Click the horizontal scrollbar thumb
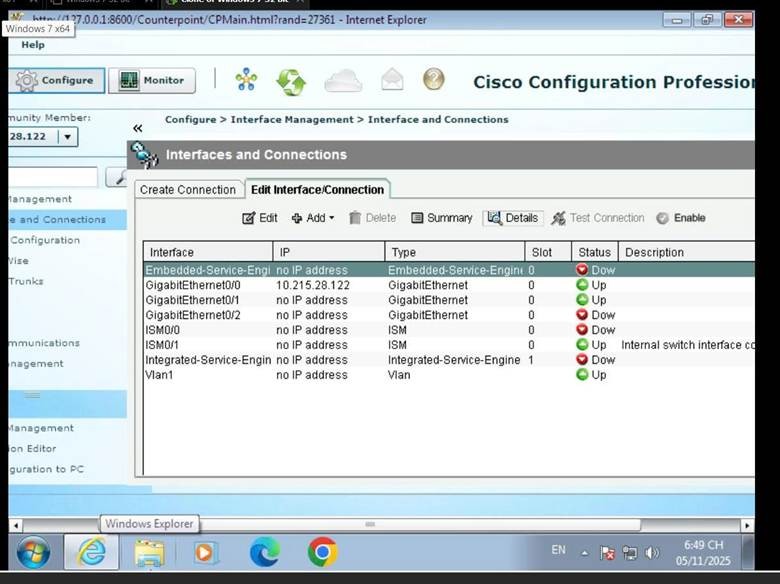The image size is (780, 584). [x=370, y=524]
